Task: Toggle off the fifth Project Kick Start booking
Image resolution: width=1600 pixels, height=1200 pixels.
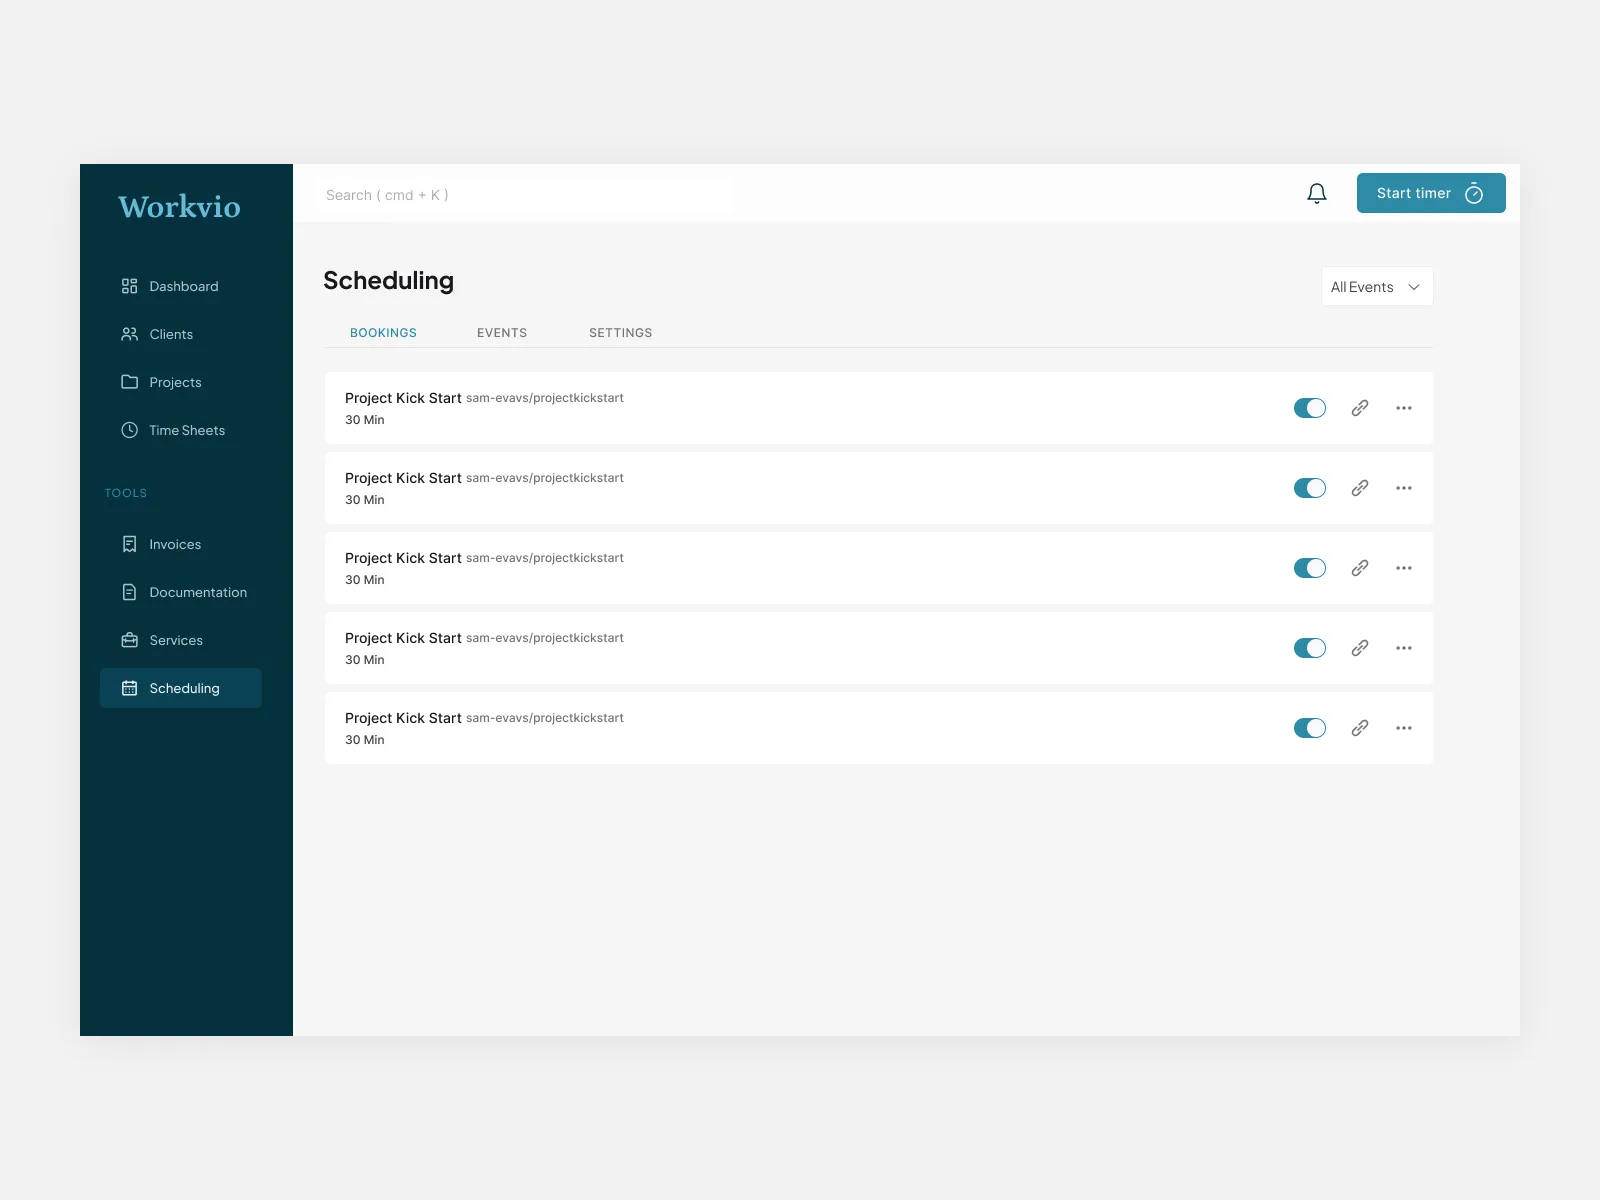Action: pos(1310,728)
